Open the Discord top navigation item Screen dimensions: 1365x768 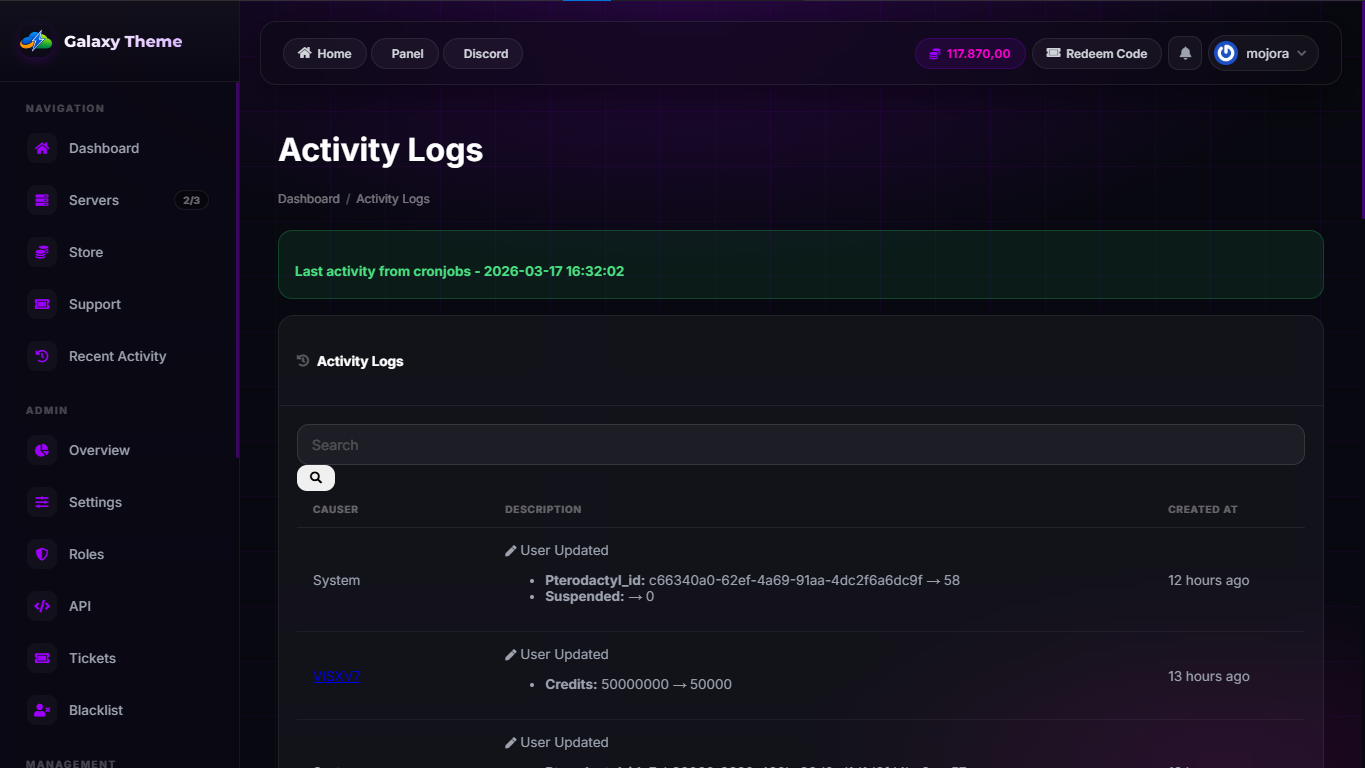coord(484,54)
